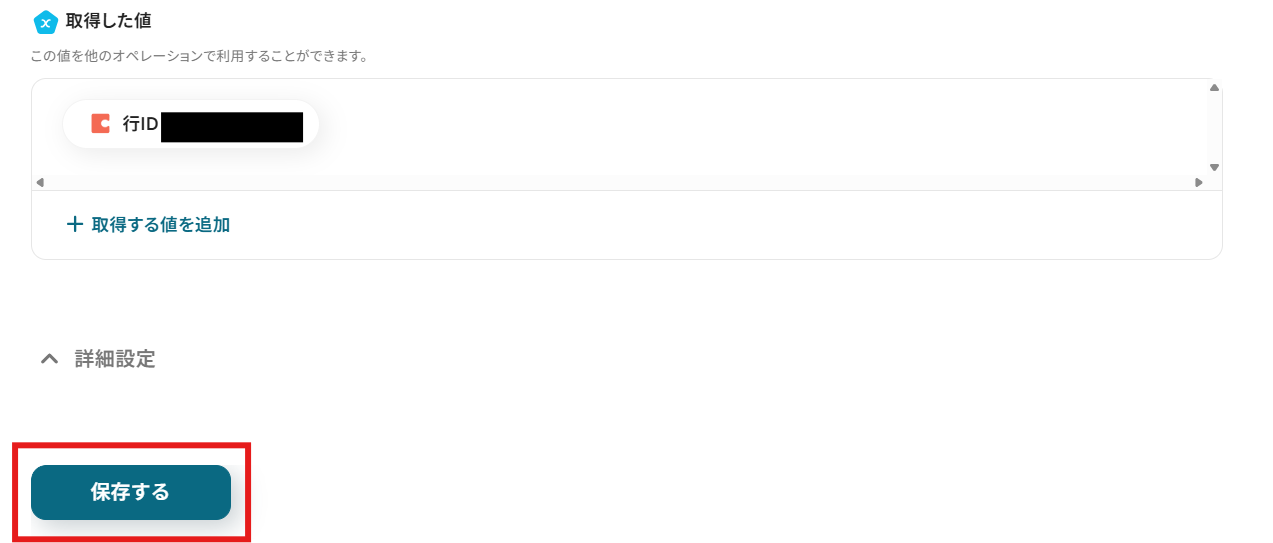Collapse 詳細設定 using its chevron arrow
This screenshot has width=1273, height=543.
click(49, 360)
